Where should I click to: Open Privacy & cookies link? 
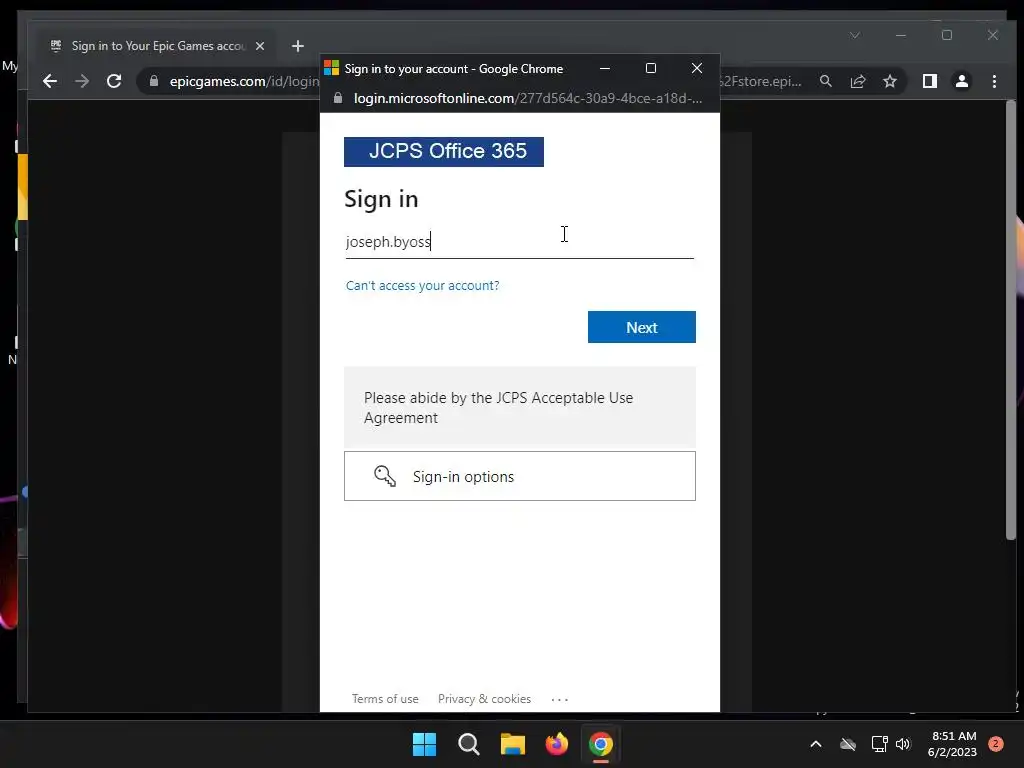tap(485, 699)
